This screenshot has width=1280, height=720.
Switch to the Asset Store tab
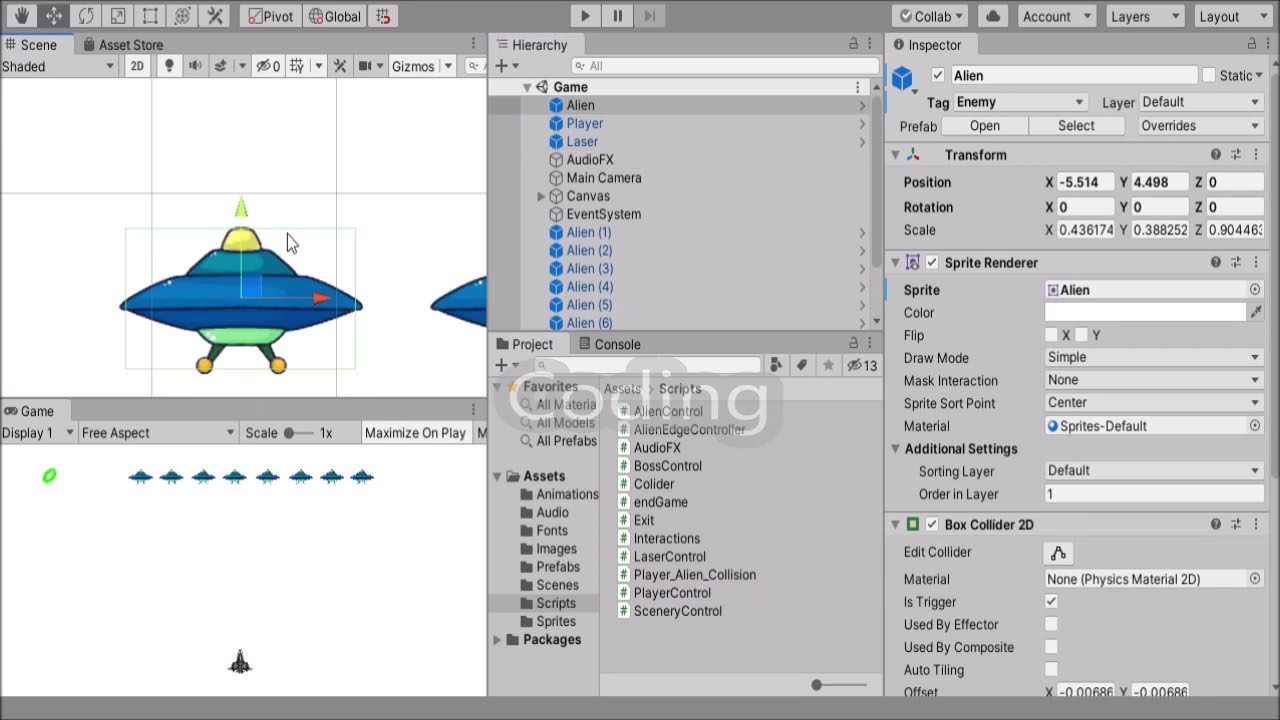(x=123, y=45)
